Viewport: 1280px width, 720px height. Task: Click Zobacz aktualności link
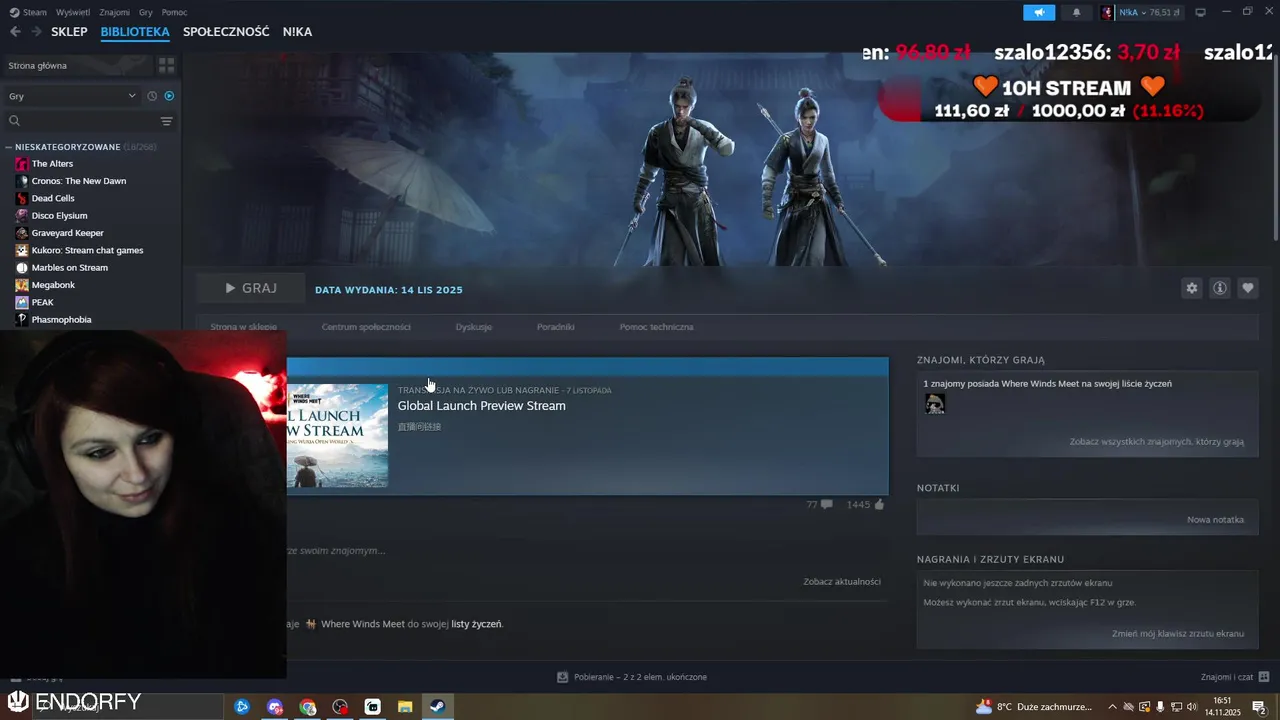point(842,582)
